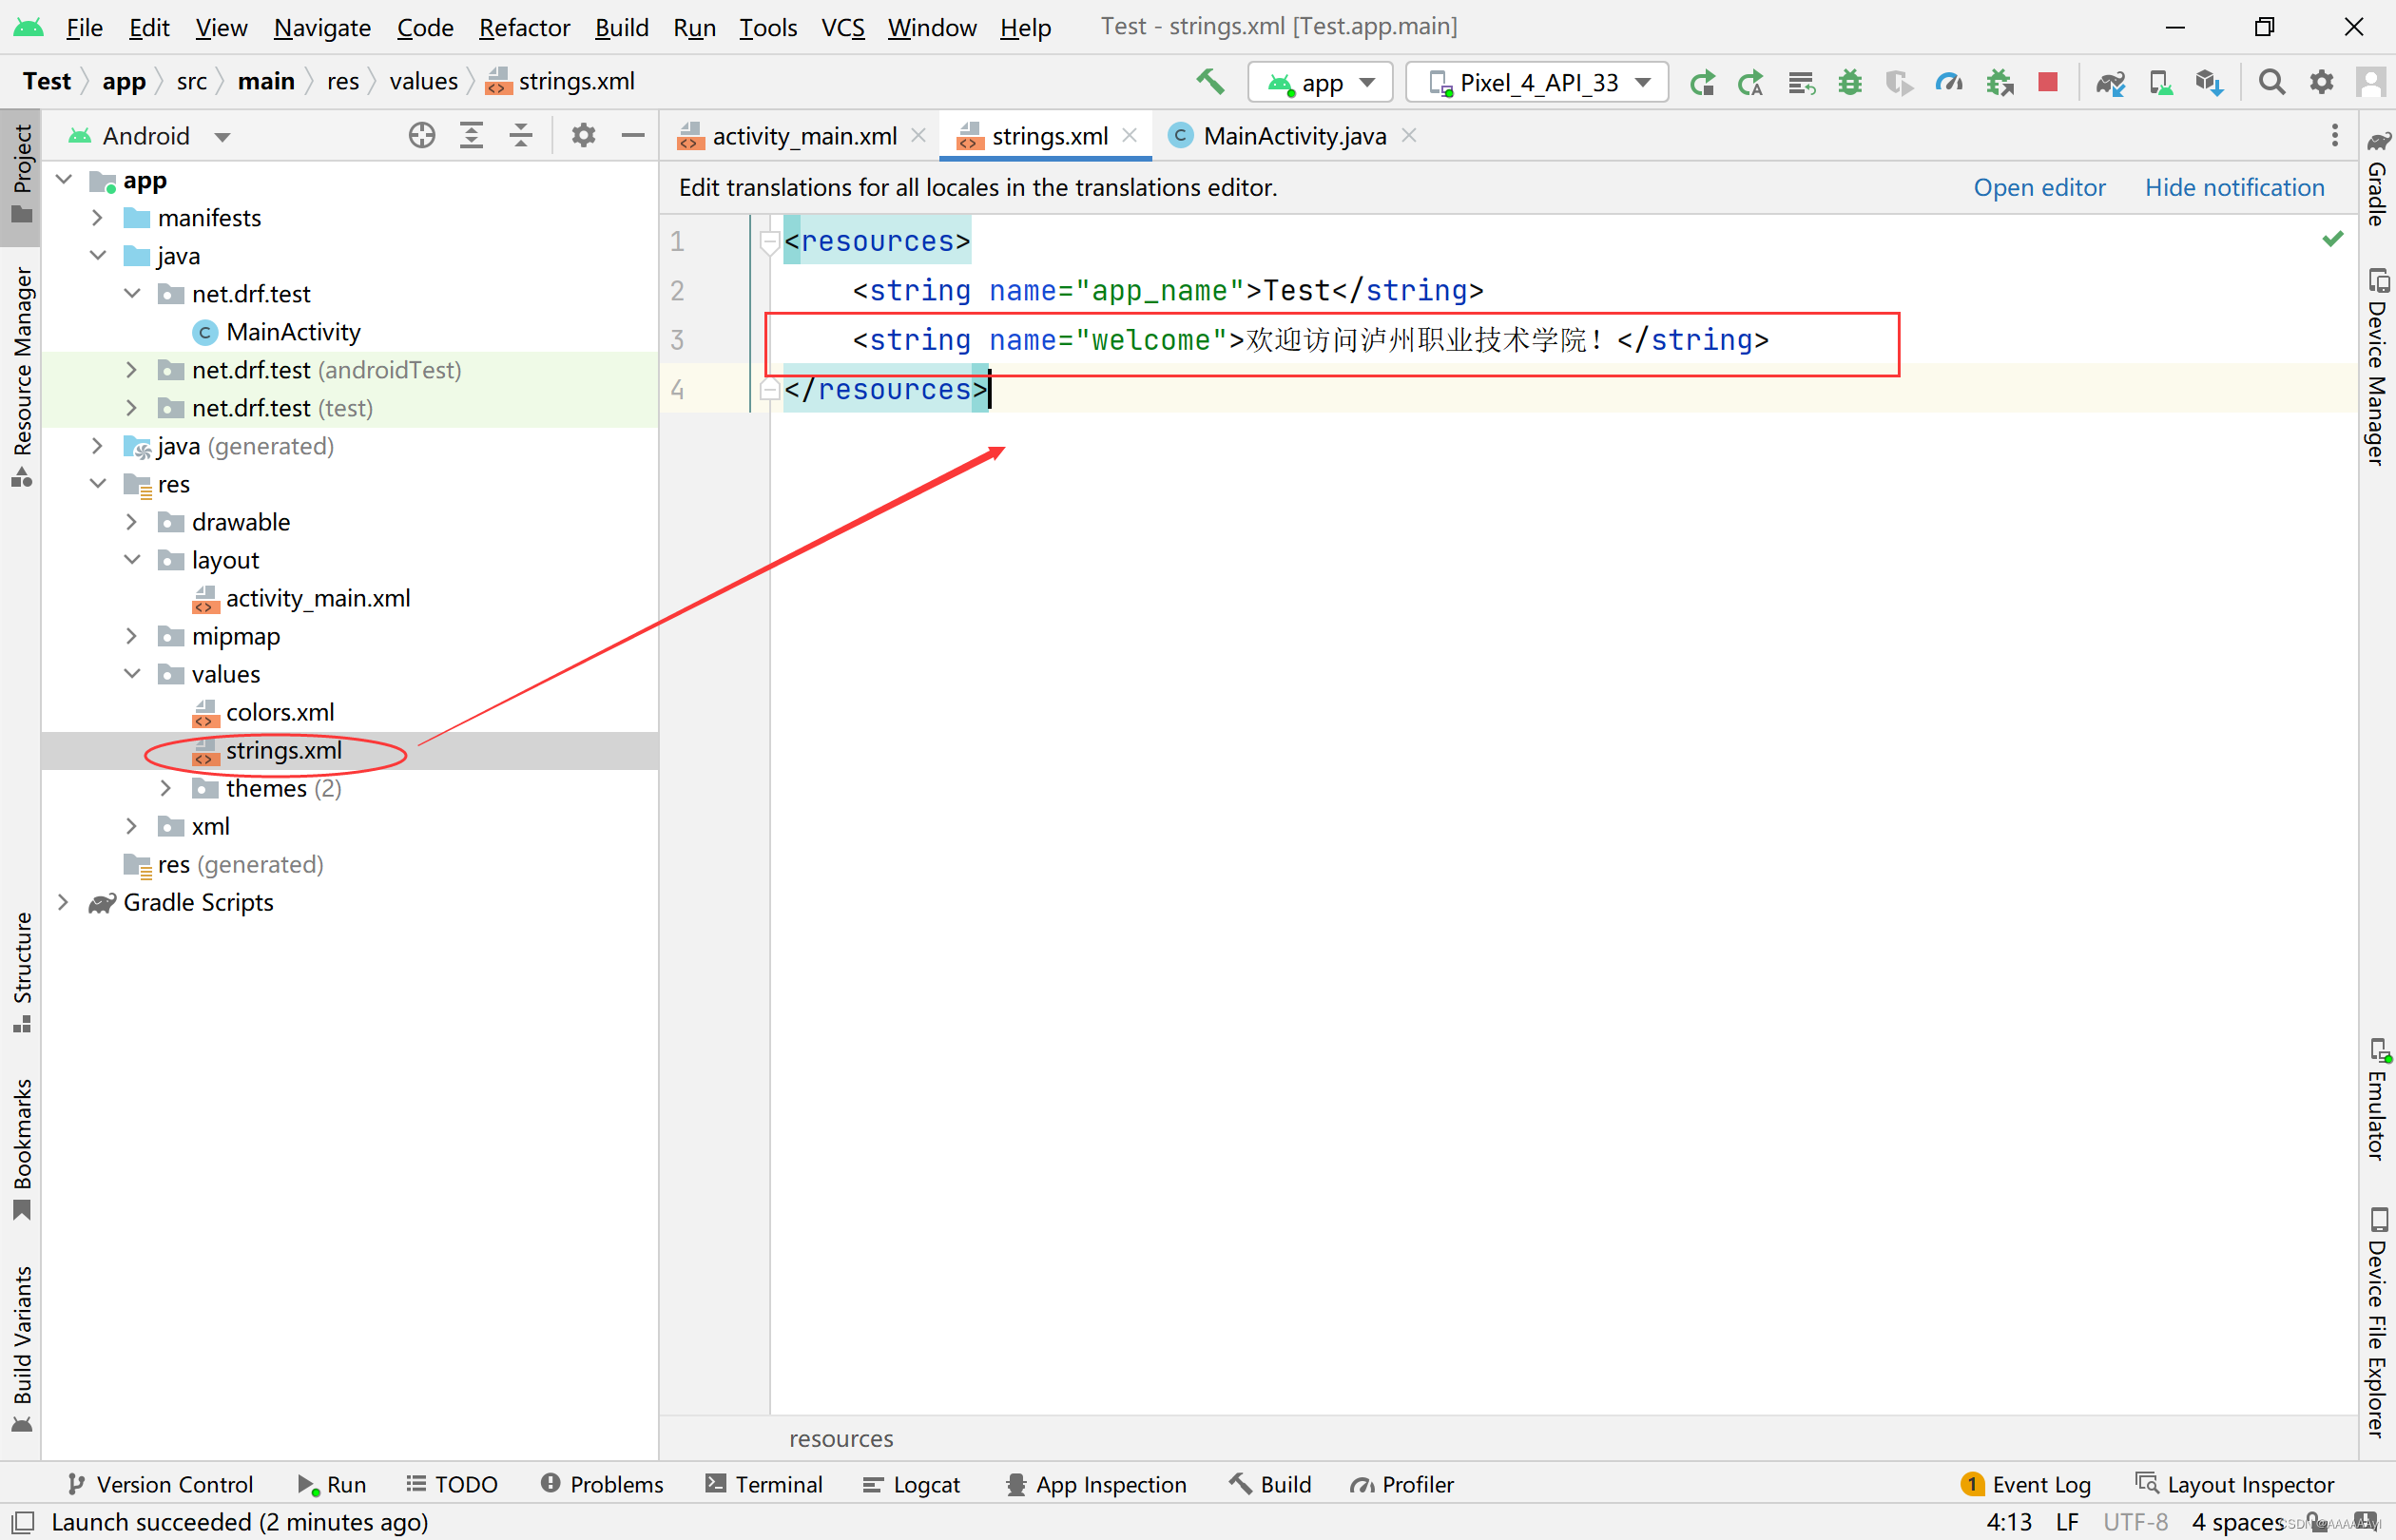Open the Refactor menu
The width and height of the screenshot is (2396, 1540).
[523, 27]
